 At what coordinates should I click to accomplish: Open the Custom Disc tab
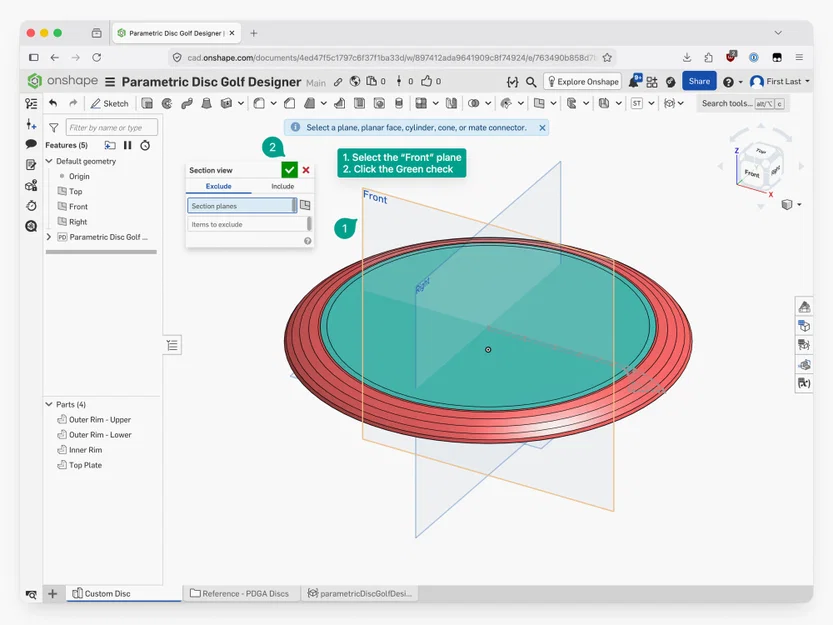(124, 594)
